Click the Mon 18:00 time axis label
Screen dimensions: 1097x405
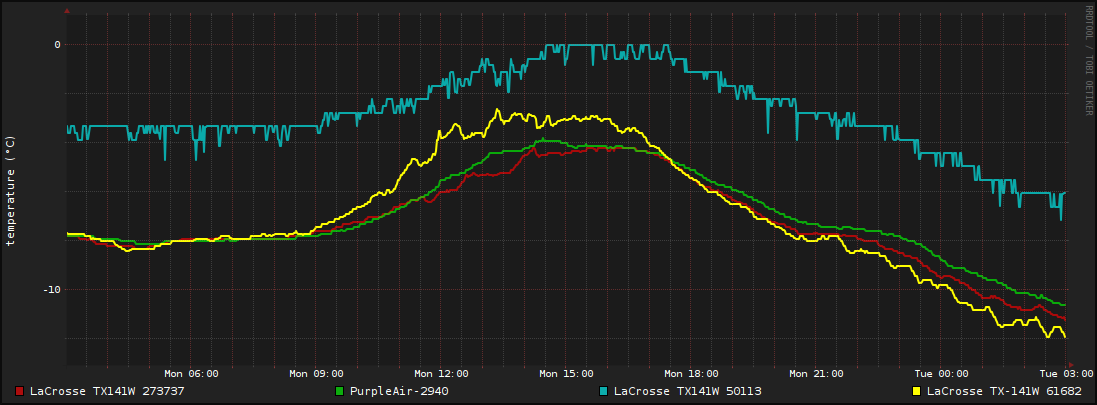click(x=691, y=374)
